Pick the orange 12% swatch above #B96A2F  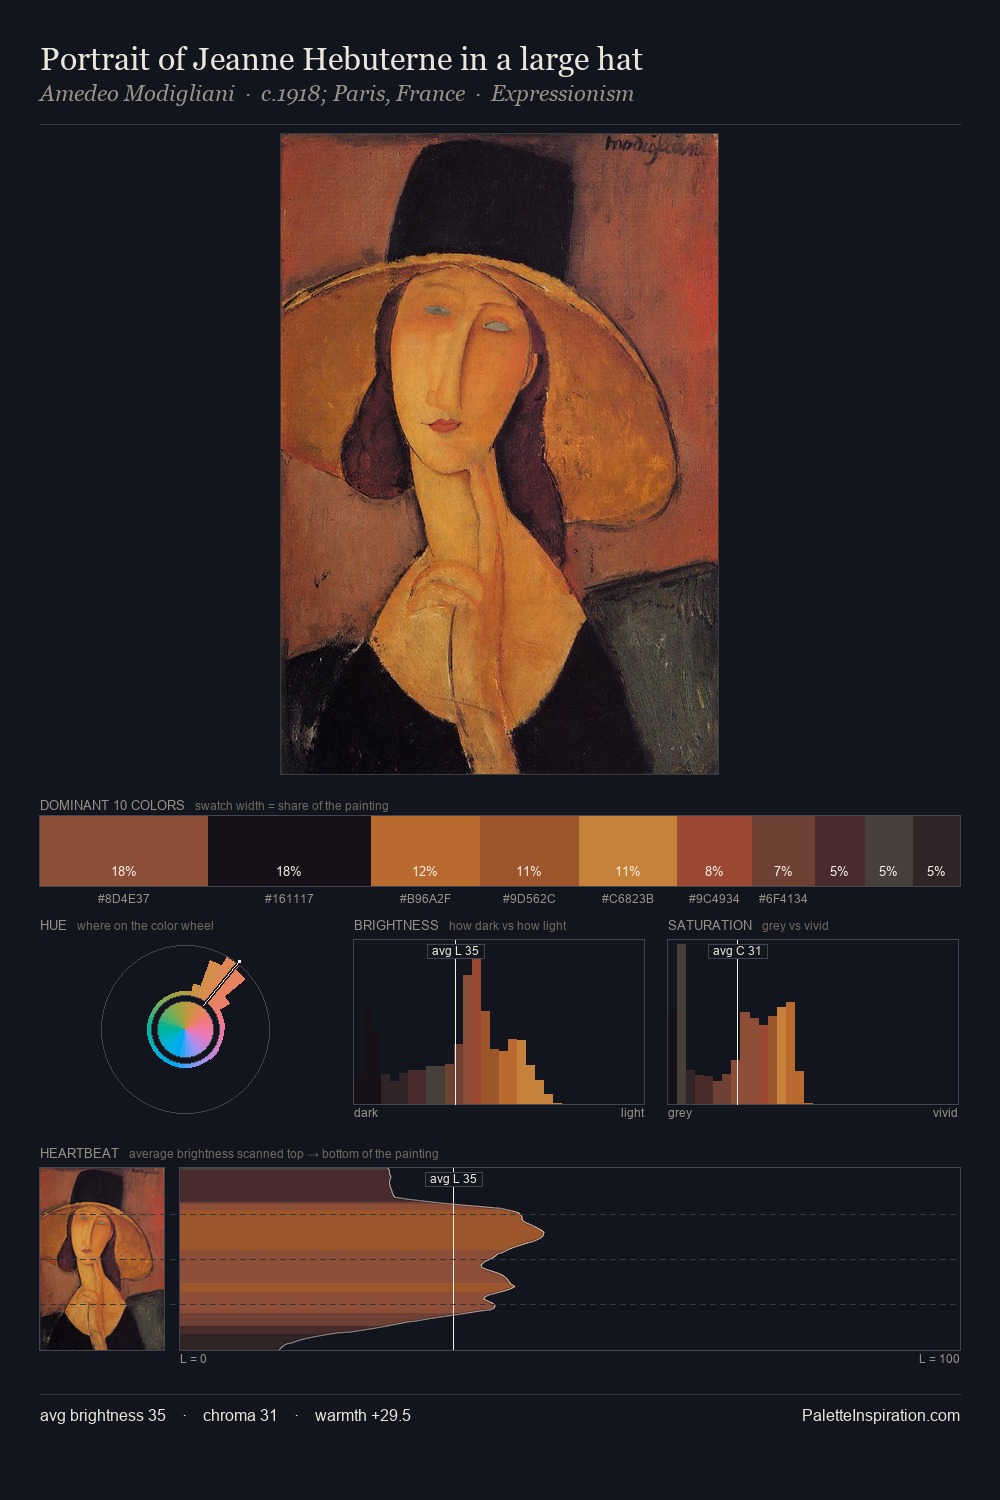pyautogui.click(x=425, y=851)
